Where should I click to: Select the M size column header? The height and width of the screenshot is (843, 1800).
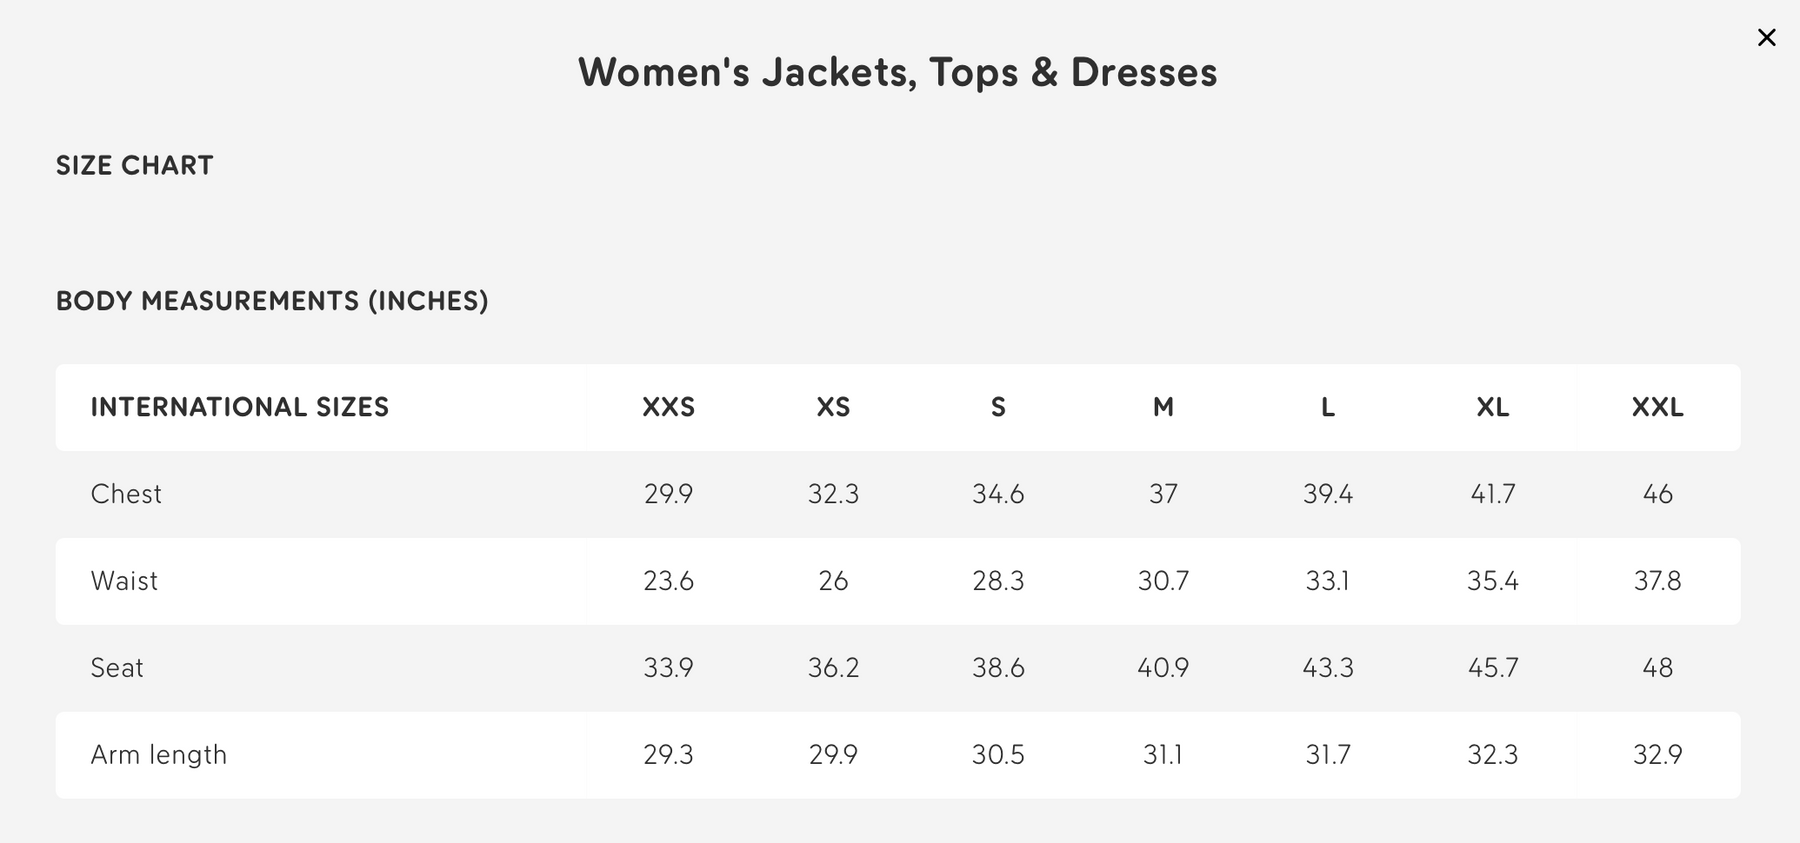1163,407
